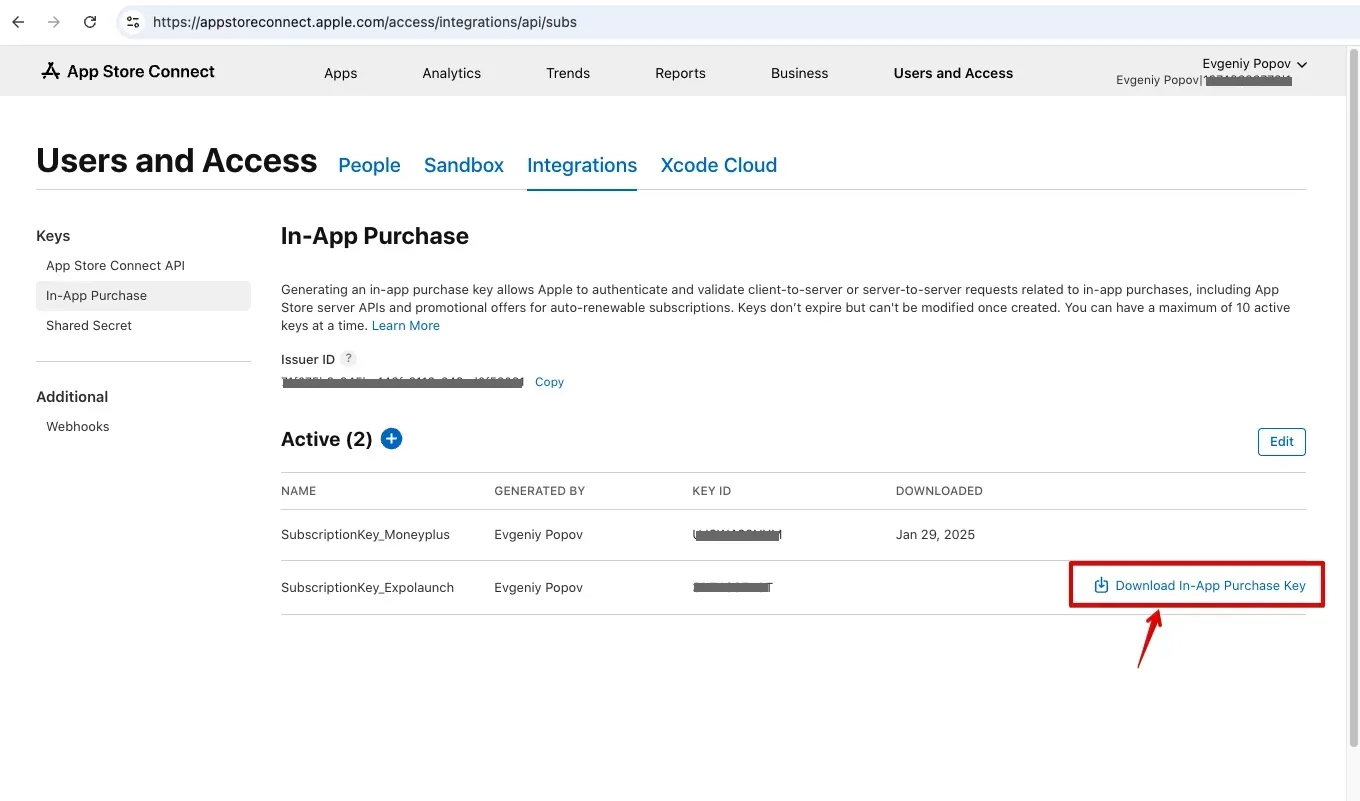Click the NAME column header

[298, 491]
